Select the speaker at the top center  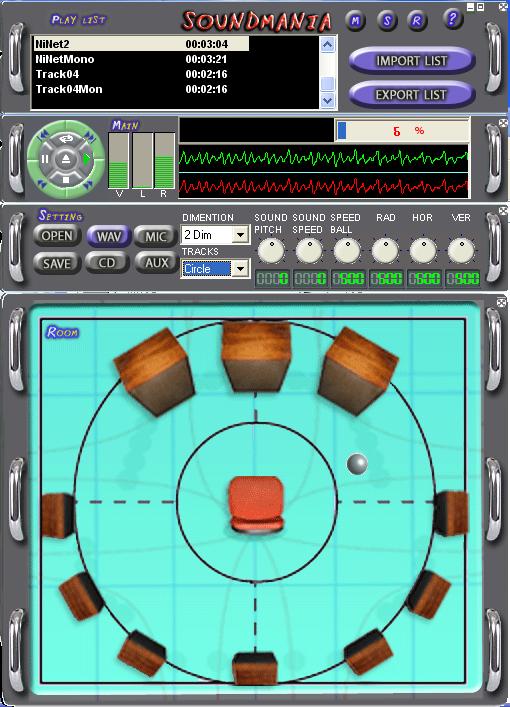[x=256, y=355]
